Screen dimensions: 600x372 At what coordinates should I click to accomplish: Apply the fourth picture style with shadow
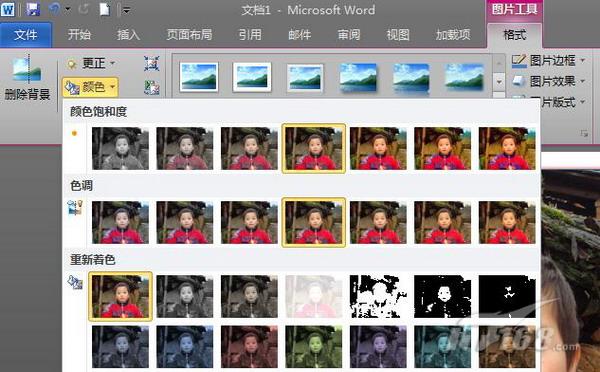click(358, 78)
